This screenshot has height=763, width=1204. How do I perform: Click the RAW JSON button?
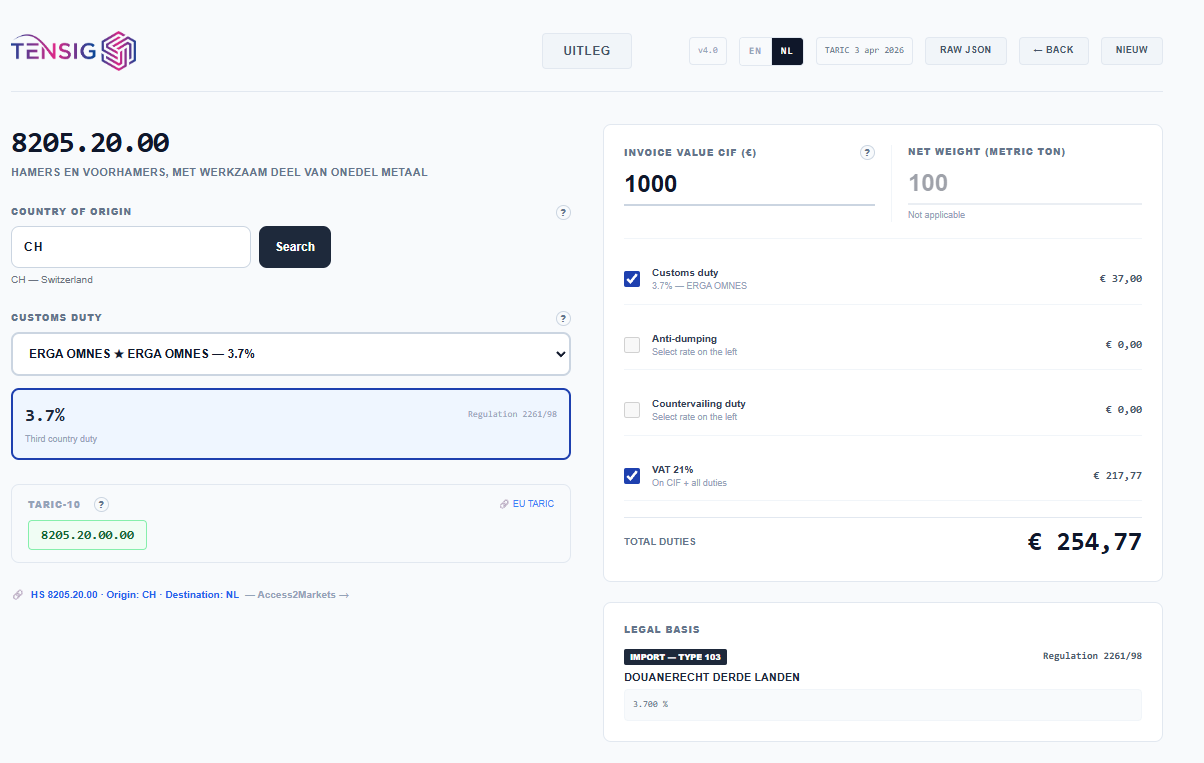(x=965, y=51)
